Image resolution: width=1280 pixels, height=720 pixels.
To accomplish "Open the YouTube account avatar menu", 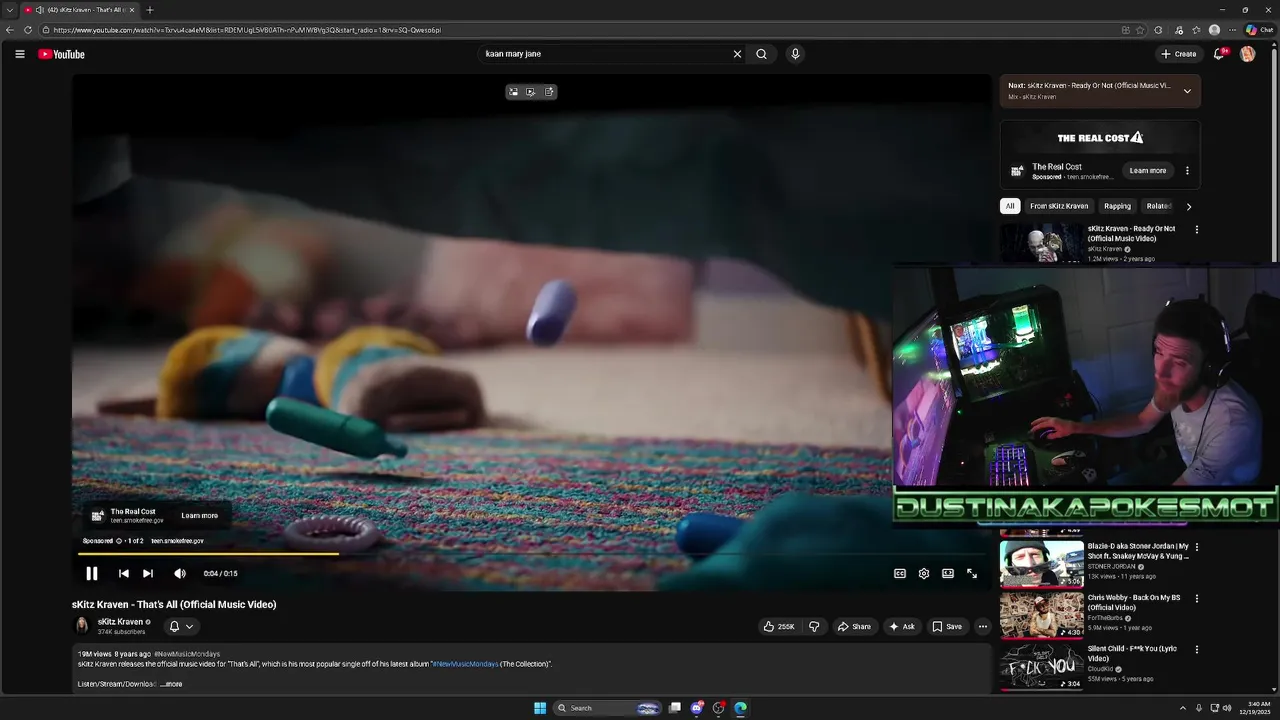I will (x=1247, y=54).
